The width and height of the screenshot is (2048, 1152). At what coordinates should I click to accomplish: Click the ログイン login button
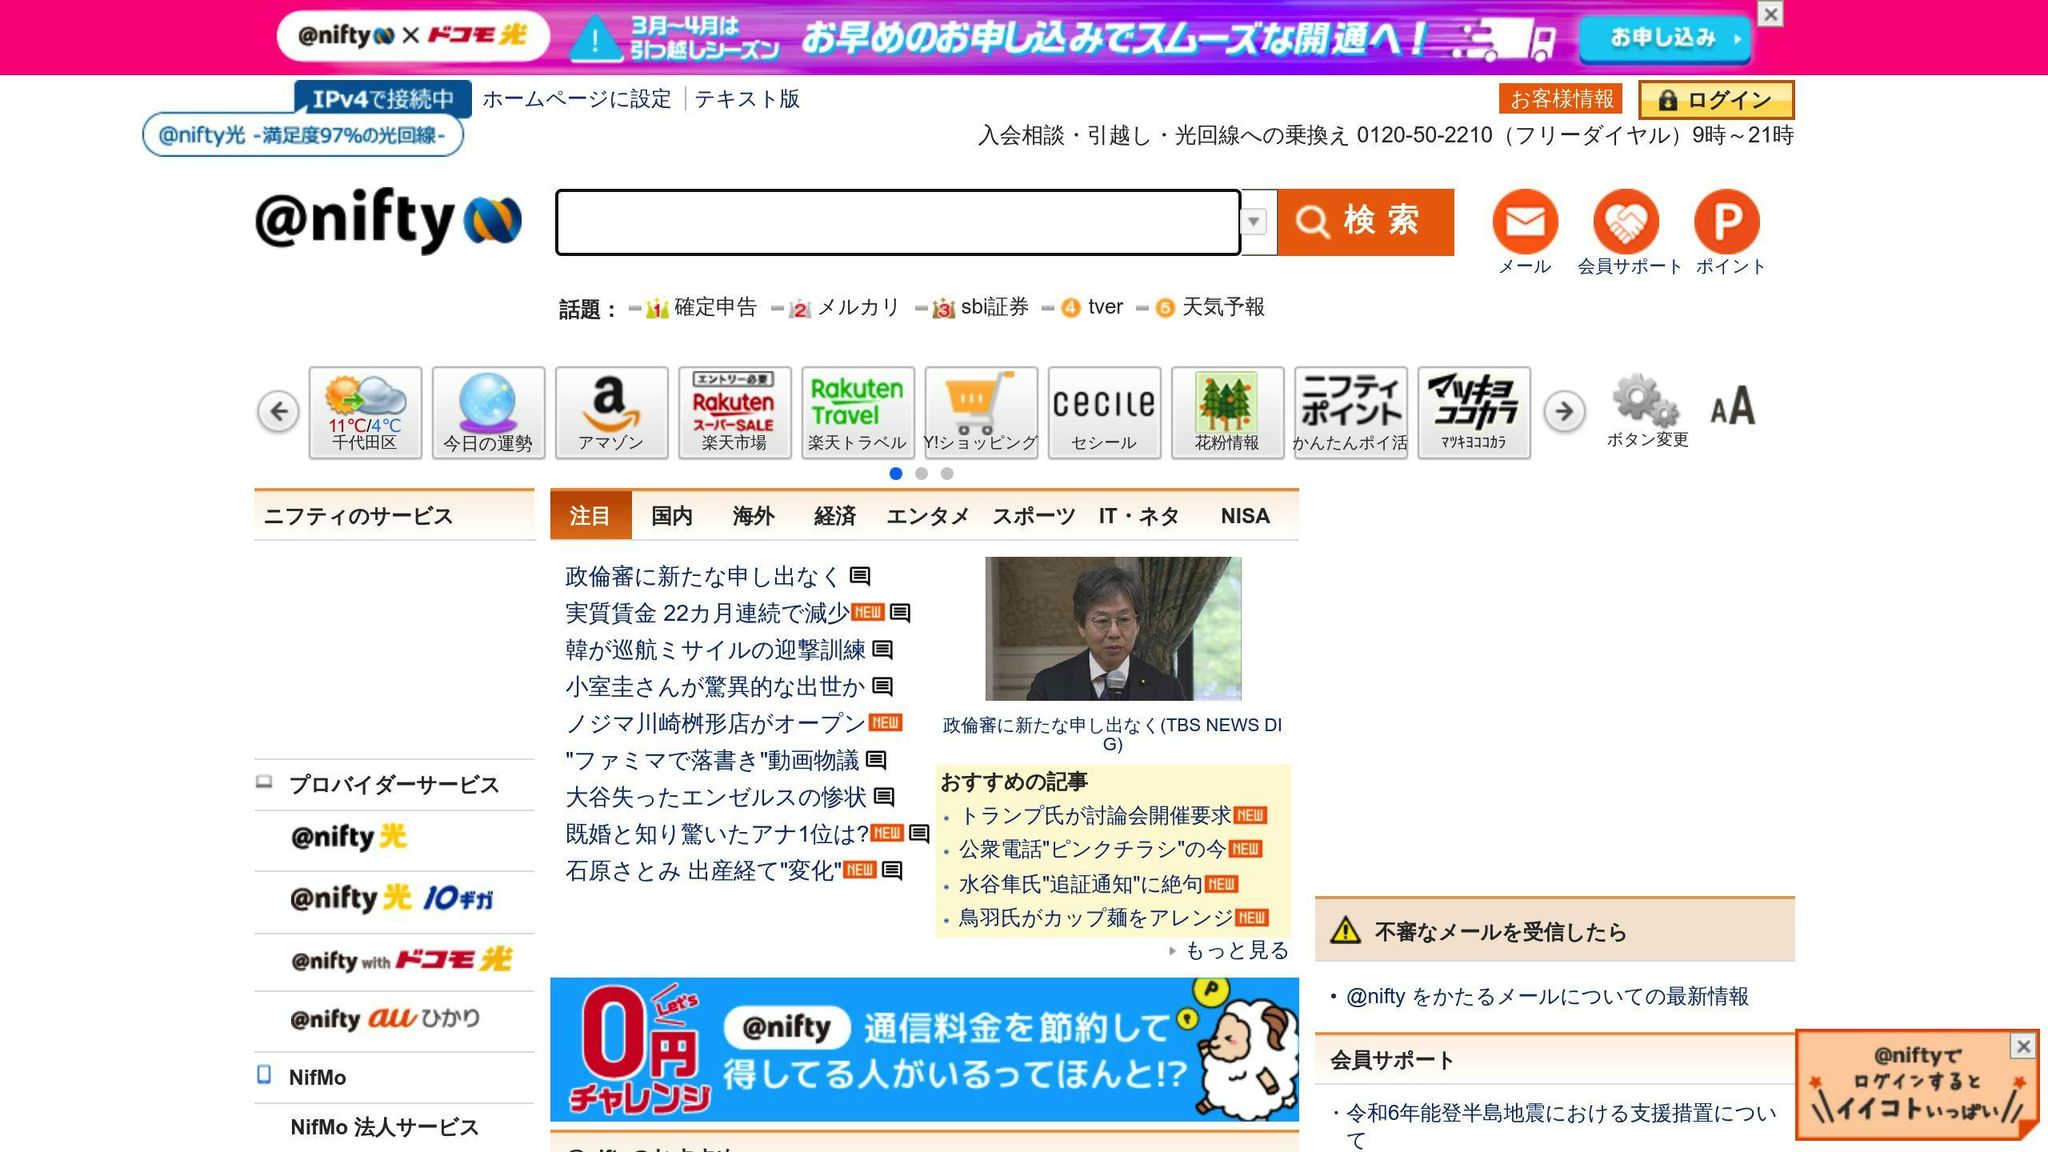pyautogui.click(x=1716, y=100)
